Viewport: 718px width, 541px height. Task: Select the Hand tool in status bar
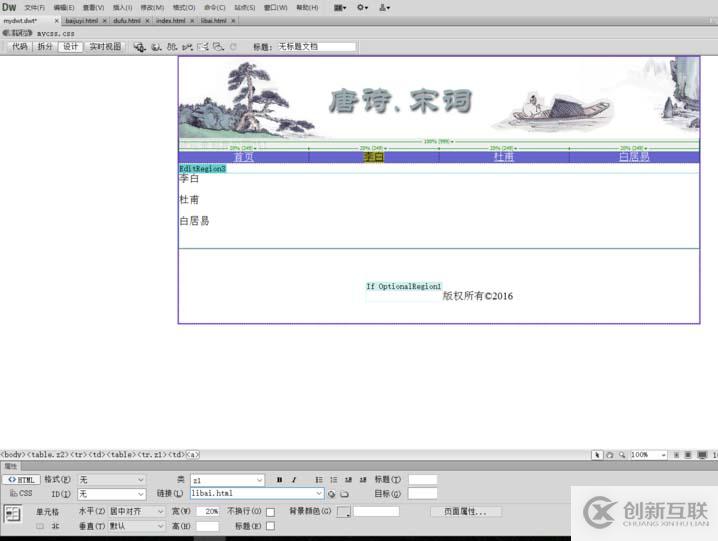[609, 455]
